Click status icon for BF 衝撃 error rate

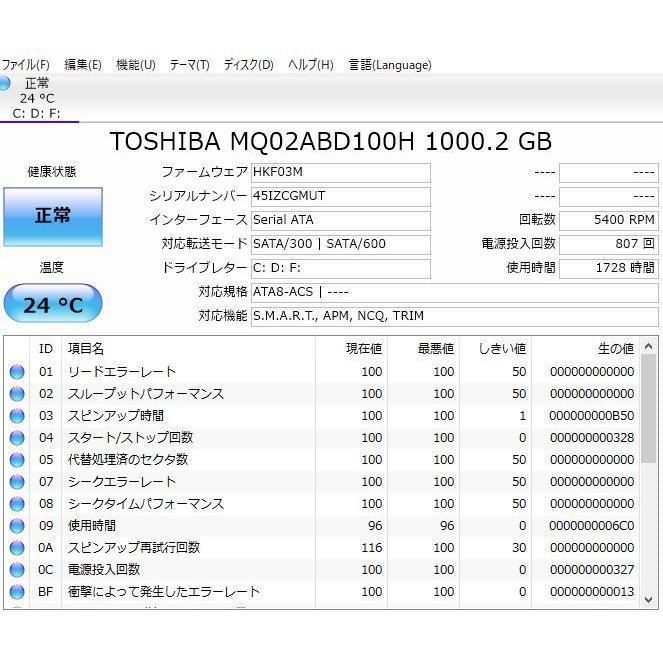17,592
